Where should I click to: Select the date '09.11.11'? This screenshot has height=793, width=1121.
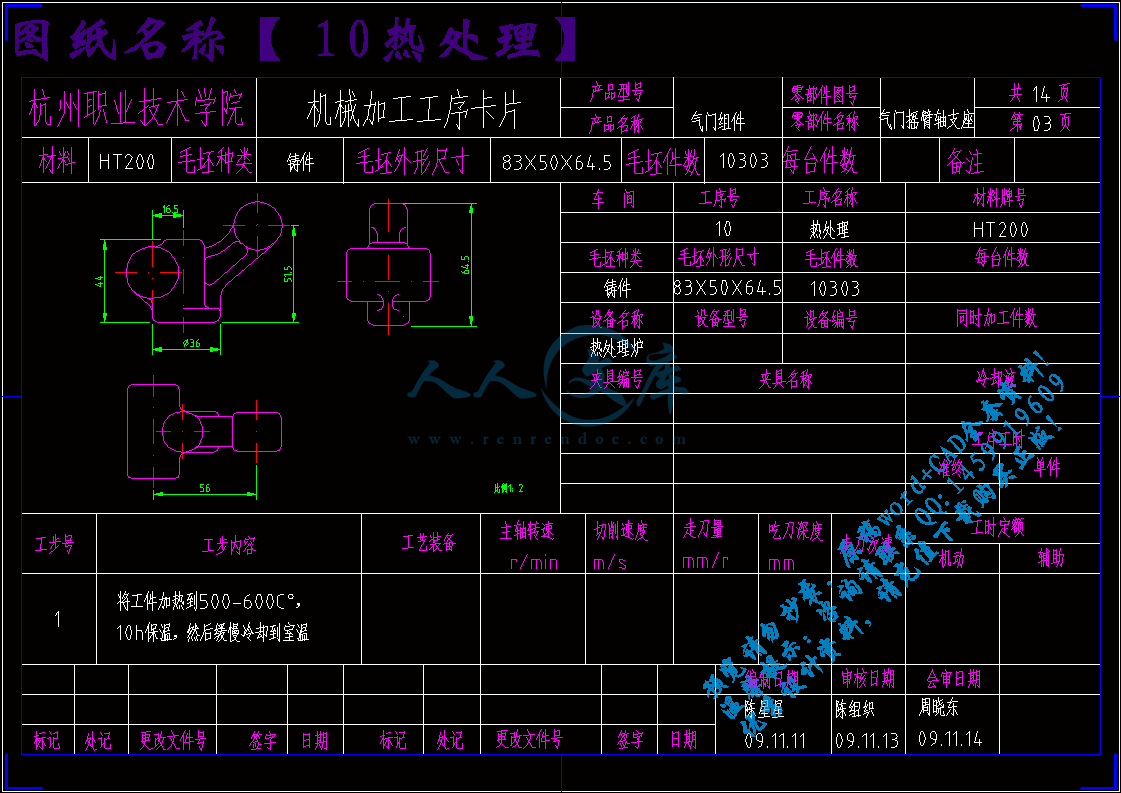coord(775,740)
